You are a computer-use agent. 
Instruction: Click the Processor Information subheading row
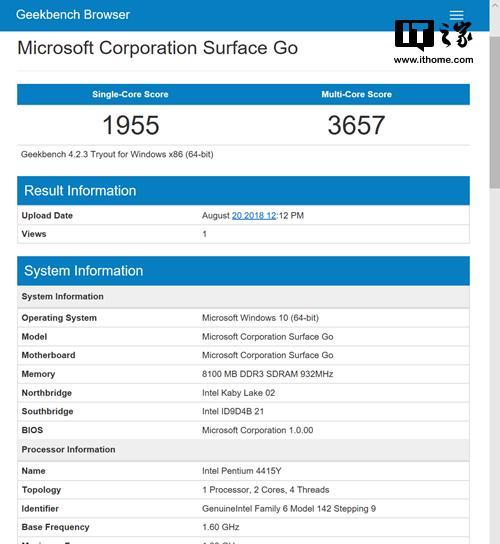243,449
